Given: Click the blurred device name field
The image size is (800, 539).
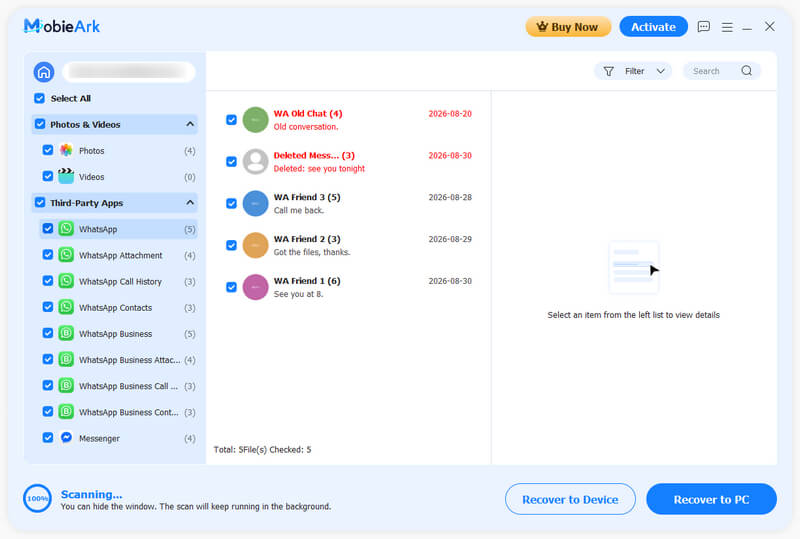Looking at the screenshot, I should coord(129,72).
